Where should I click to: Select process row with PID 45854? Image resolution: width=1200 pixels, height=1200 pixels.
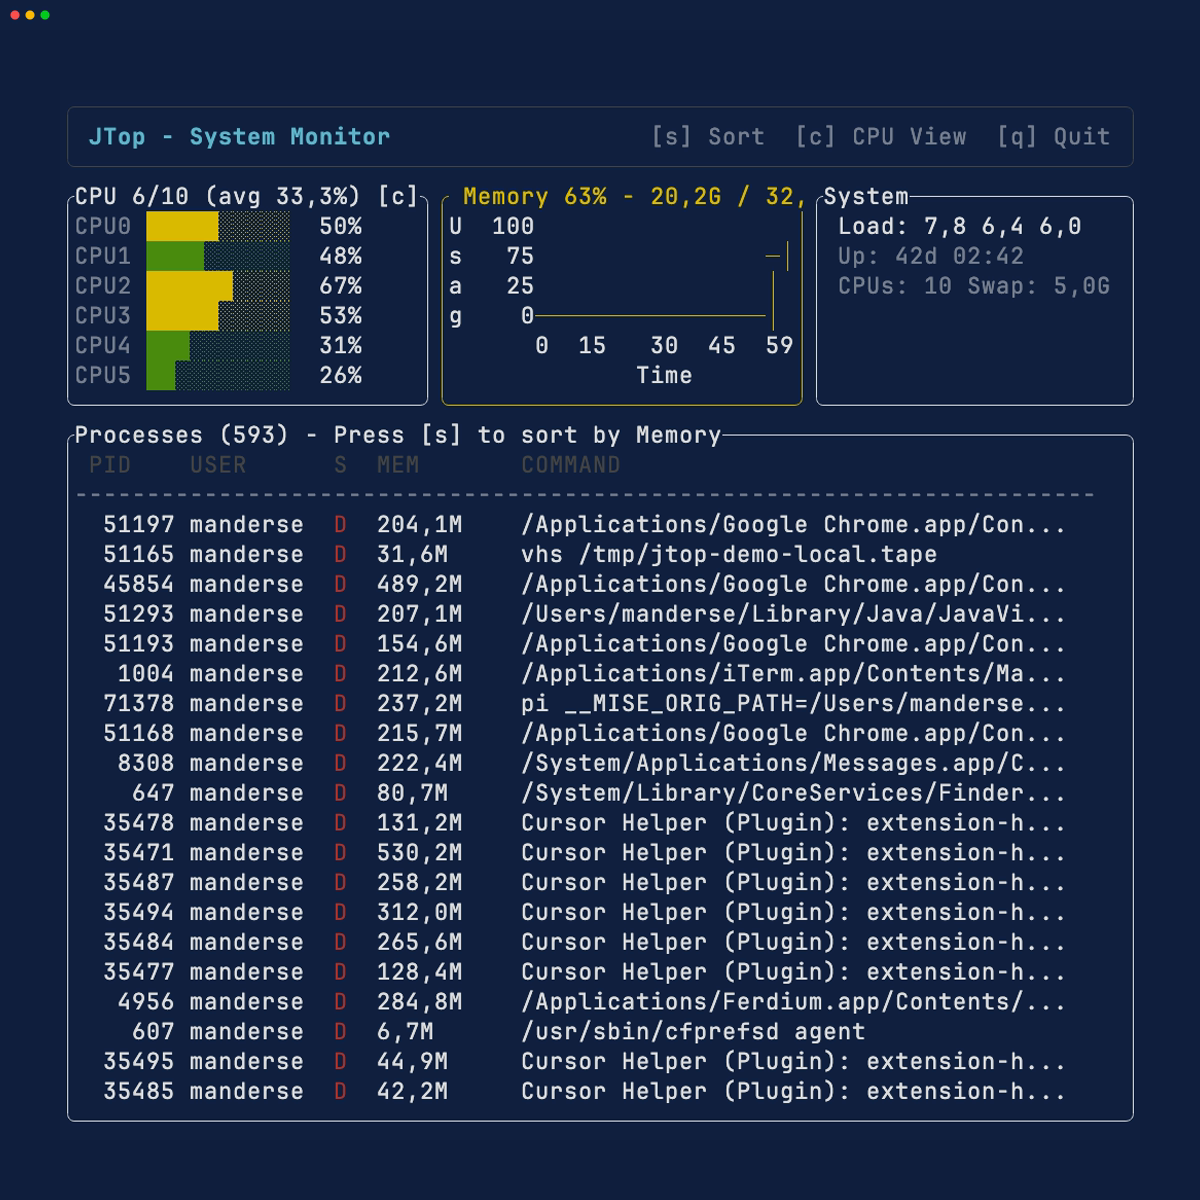pyautogui.click(x=585, y=584)
